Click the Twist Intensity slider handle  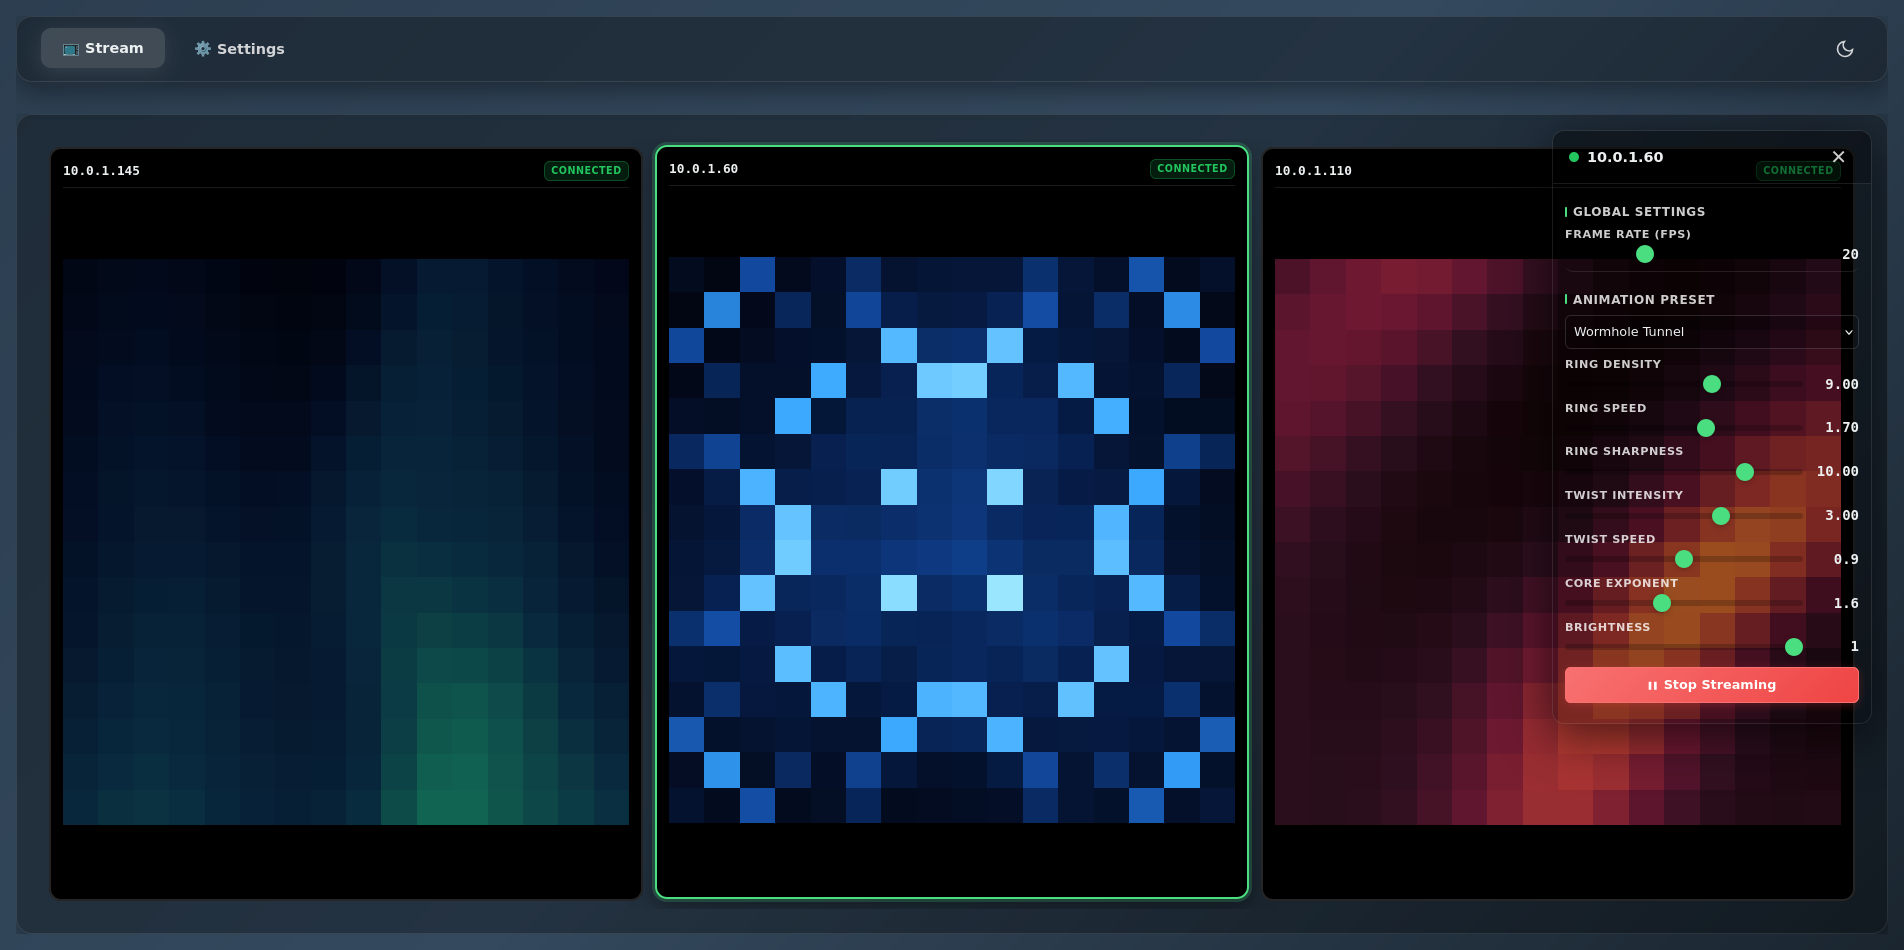pyautogui.click(x=1722, y=516)
